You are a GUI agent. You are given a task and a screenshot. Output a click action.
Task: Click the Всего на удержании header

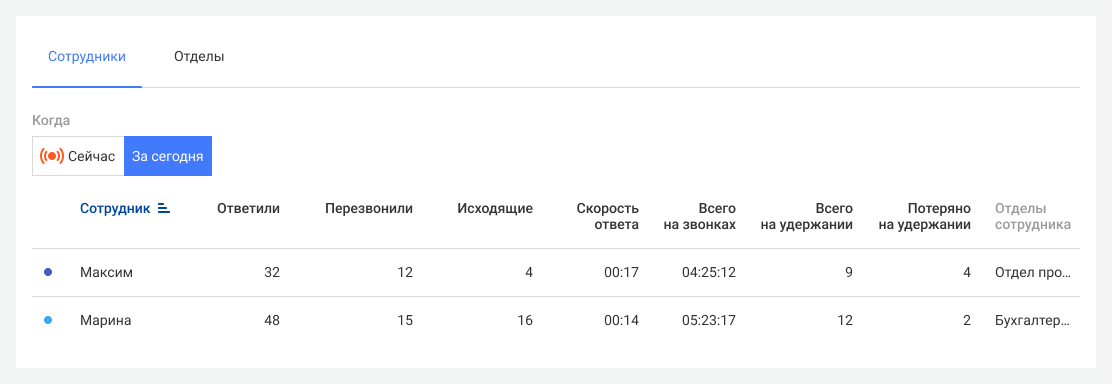pos(811,217)
